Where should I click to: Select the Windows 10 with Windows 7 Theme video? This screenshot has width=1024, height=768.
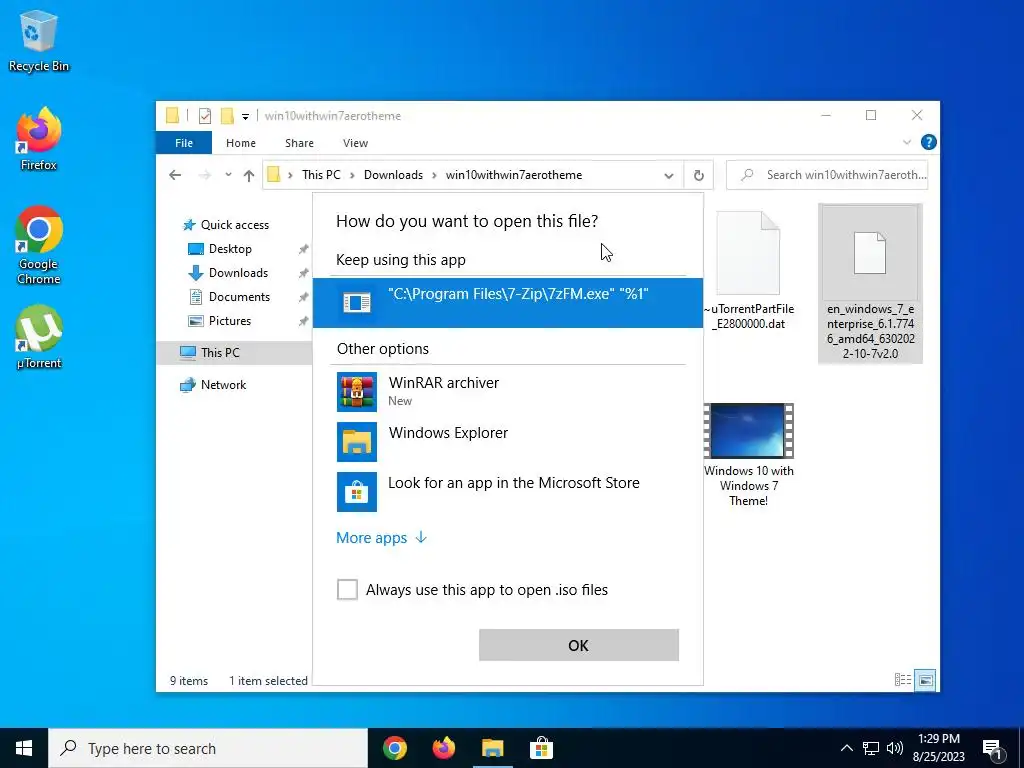(x=748, y=455)
